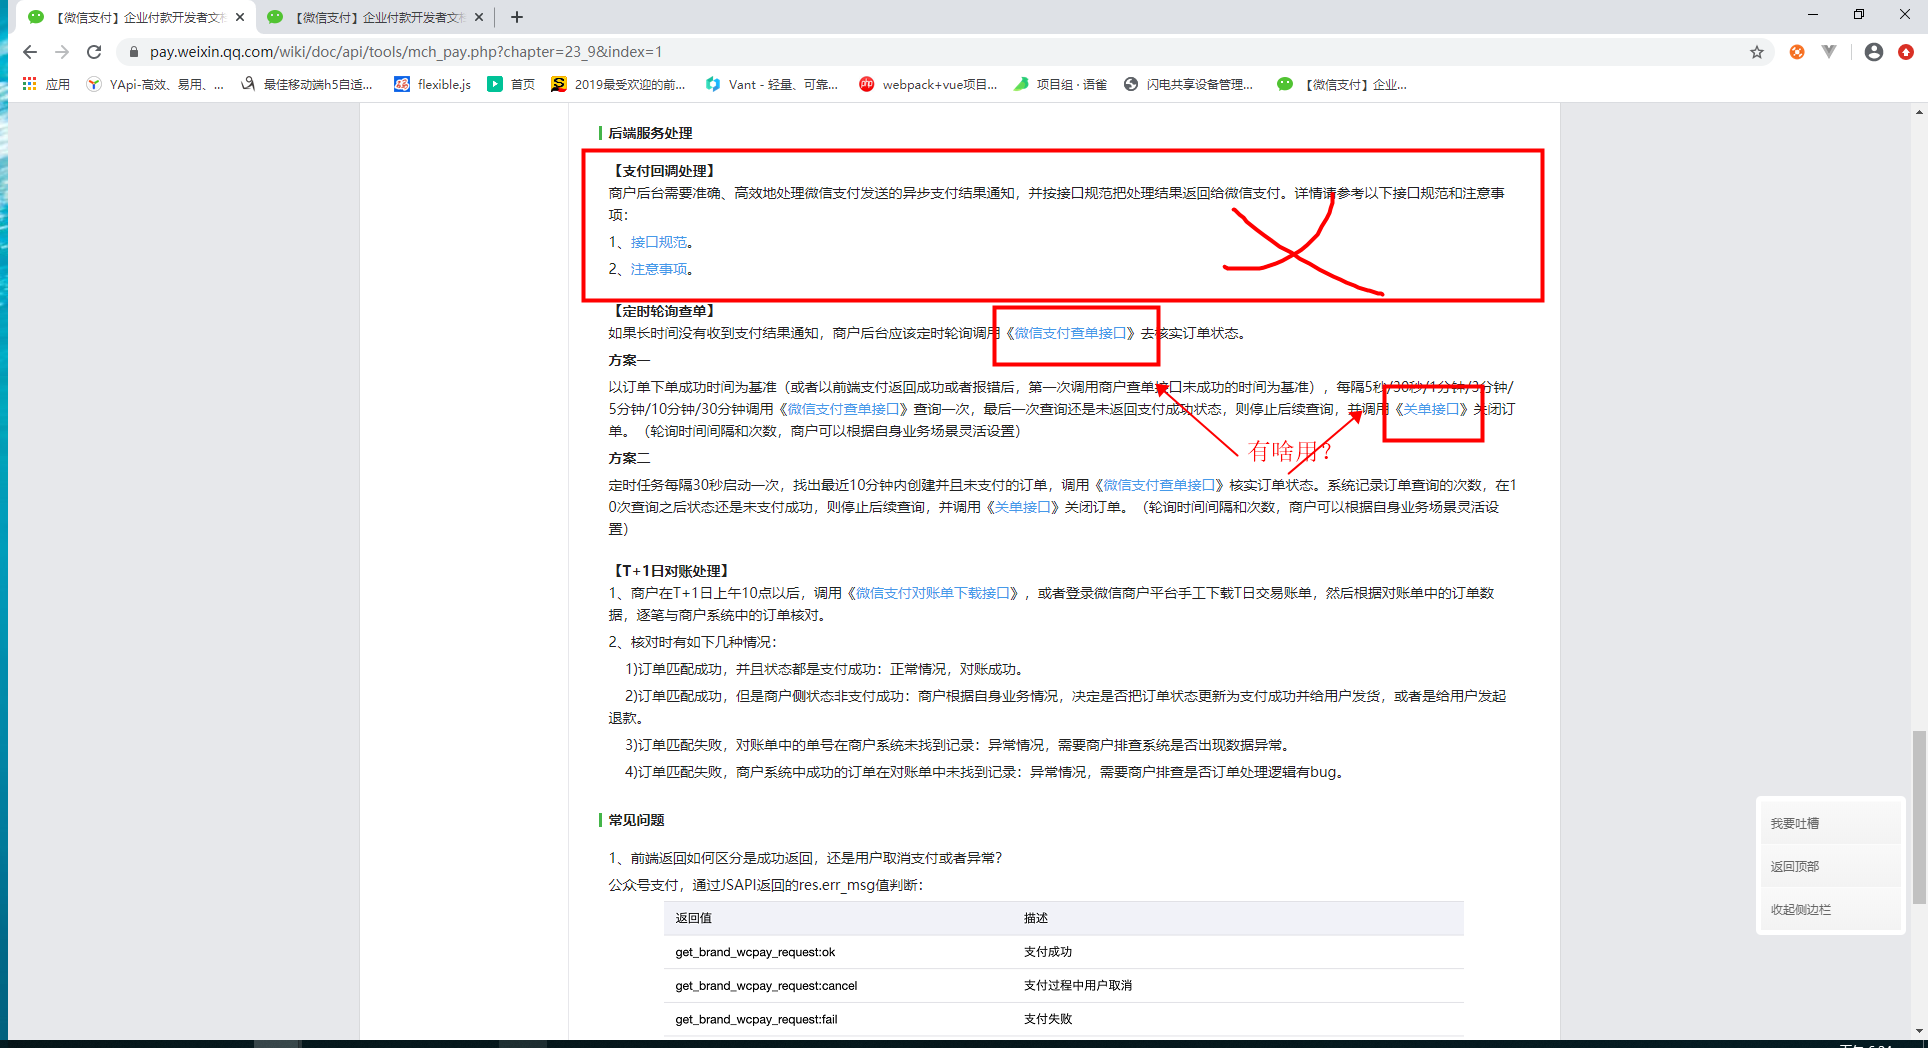This screenshot has width=1928, height=1048.
Task: Focus the address bar URL
Action: tap(406, 52)
